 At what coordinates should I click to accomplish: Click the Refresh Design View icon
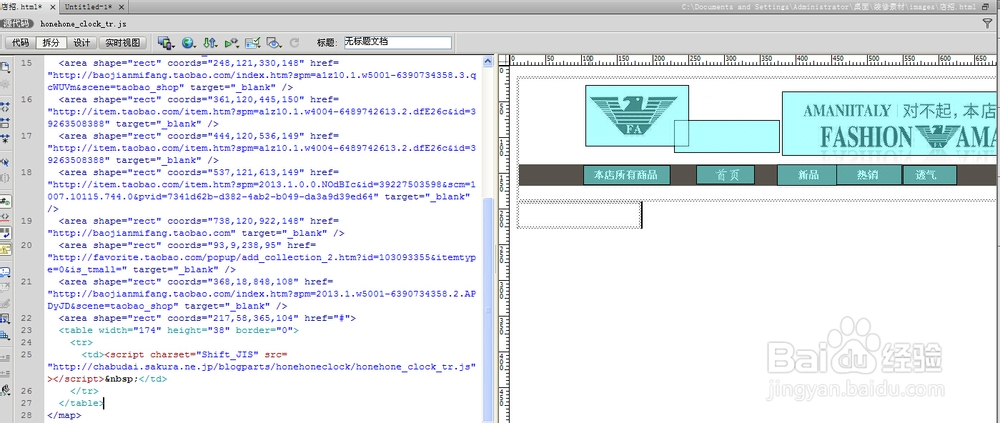click(294, 43)
